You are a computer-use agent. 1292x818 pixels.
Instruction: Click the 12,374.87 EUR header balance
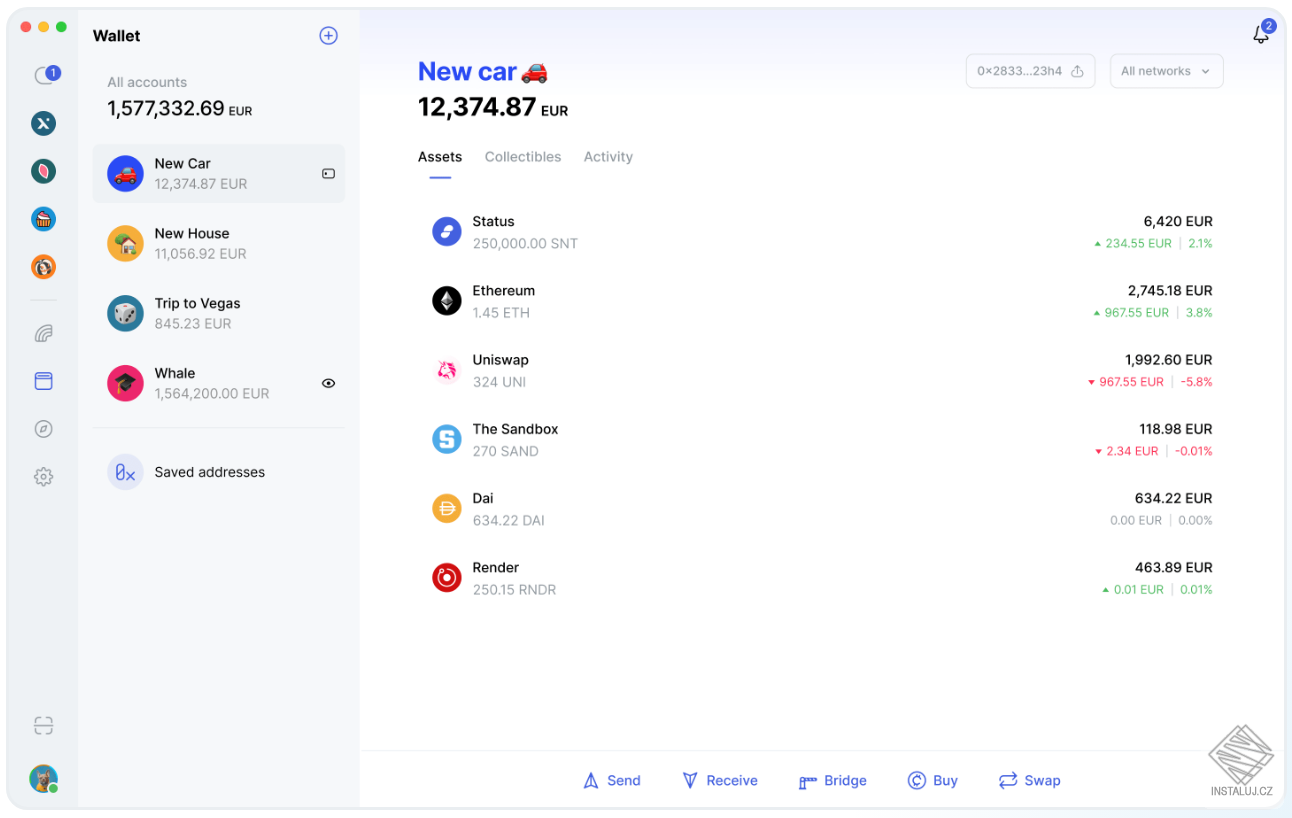(493, 107)
